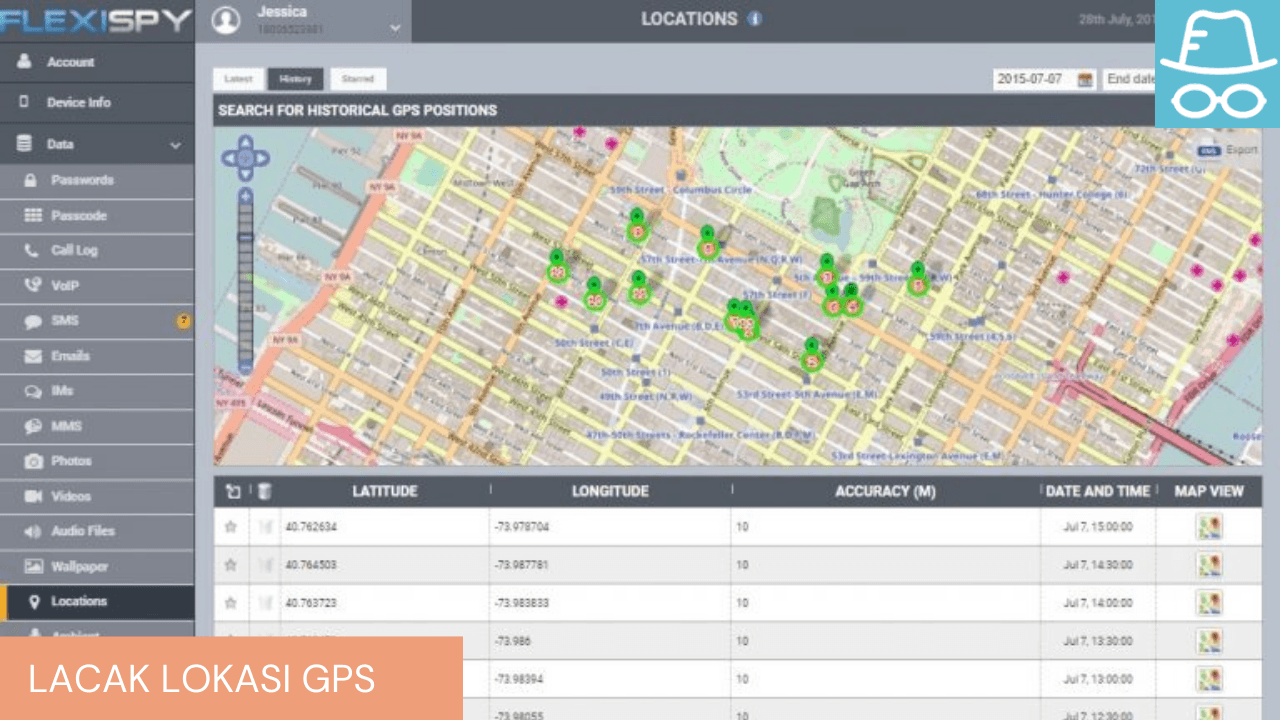The image size is (1280, 720).
Task: Star the Jul 7, 15:00:00 location
Action: 231,527
